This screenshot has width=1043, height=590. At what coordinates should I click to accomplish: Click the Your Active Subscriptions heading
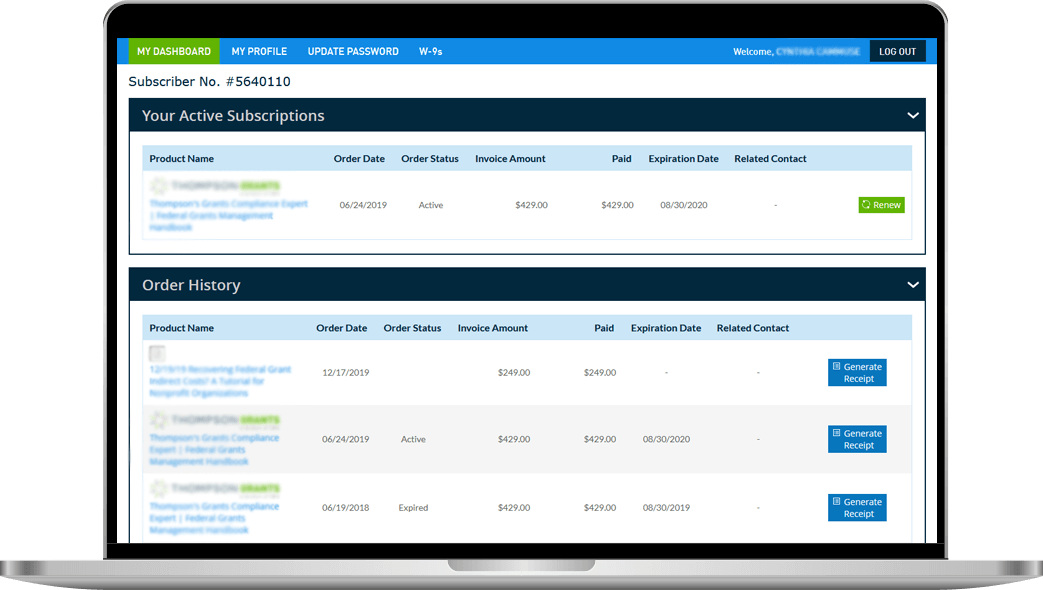(233, 116)
